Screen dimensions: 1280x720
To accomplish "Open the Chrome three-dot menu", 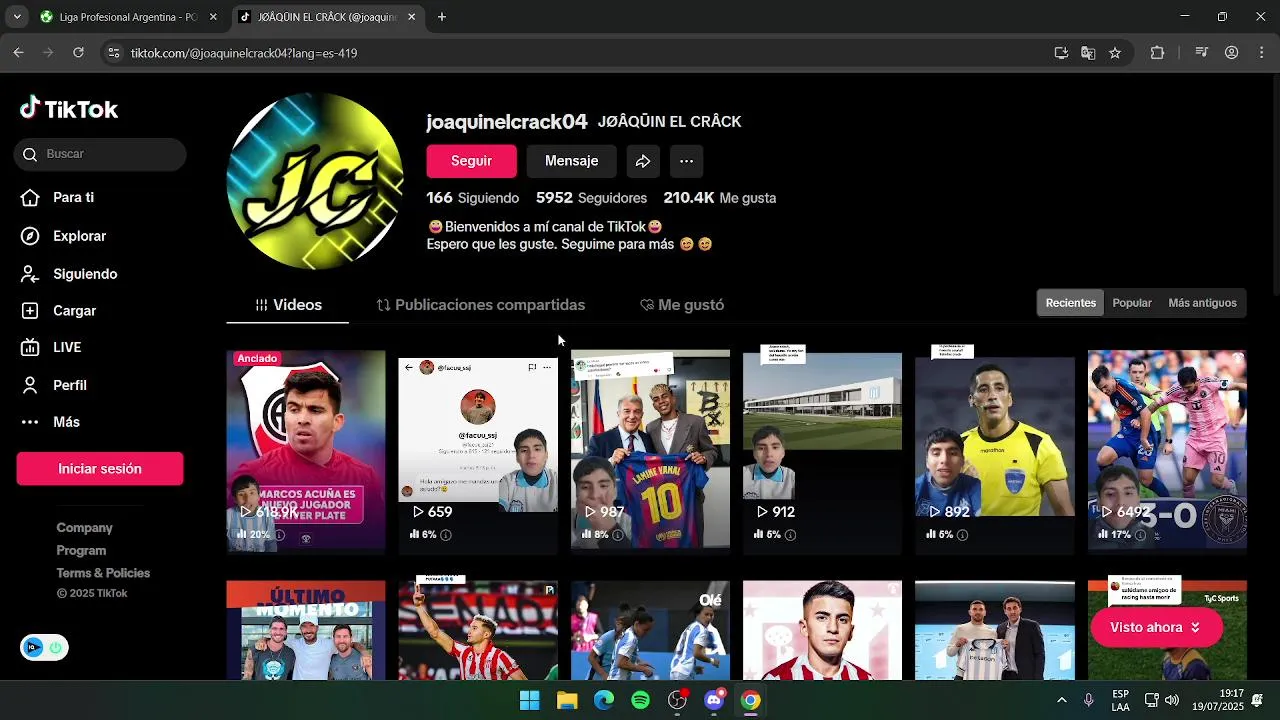I will click(x=1261, y=53).
